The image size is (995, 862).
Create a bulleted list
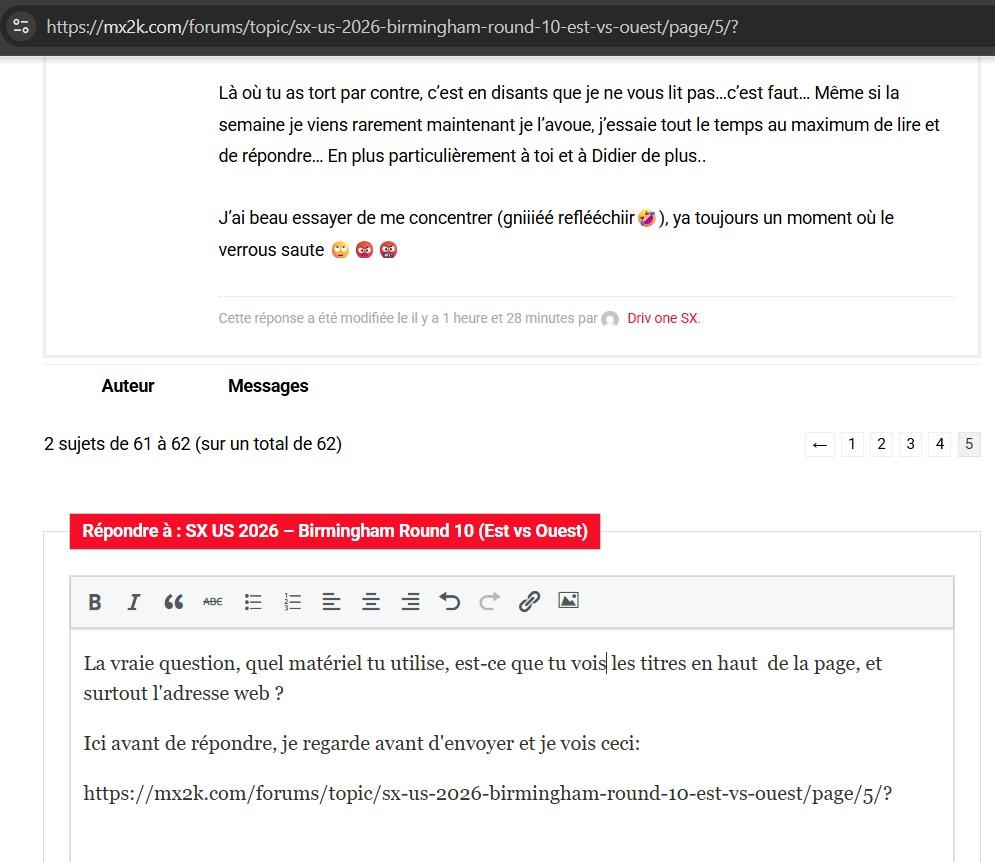(x=253, y=602)
